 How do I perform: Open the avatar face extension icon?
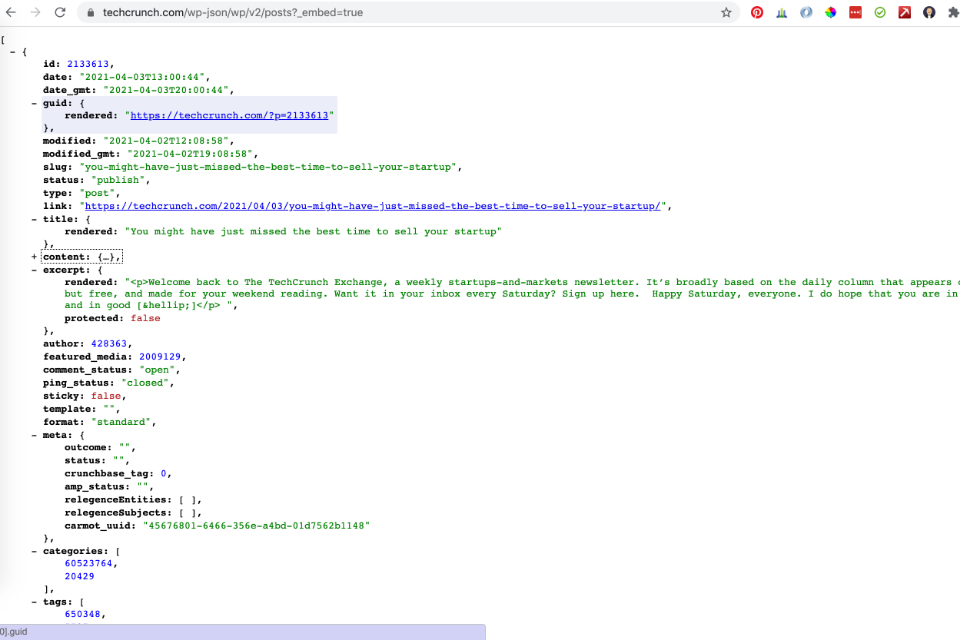929,12
